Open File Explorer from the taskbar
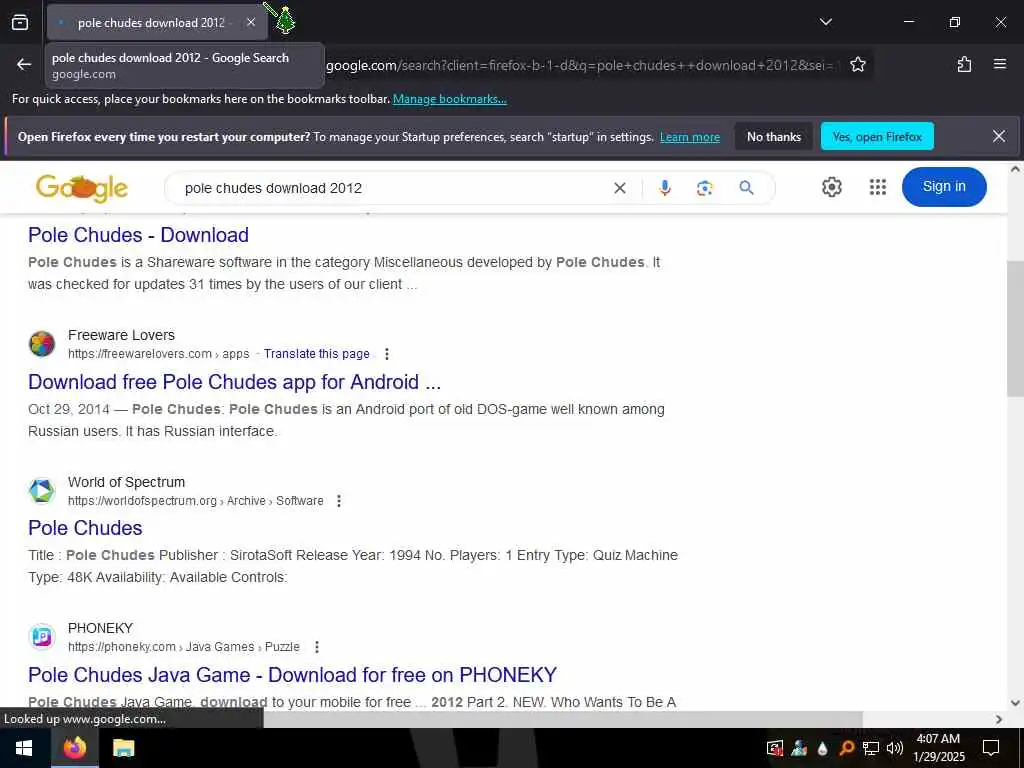The width and height of the screenshot is (1024, 768). pyautogui.click(x=123, y=748)
